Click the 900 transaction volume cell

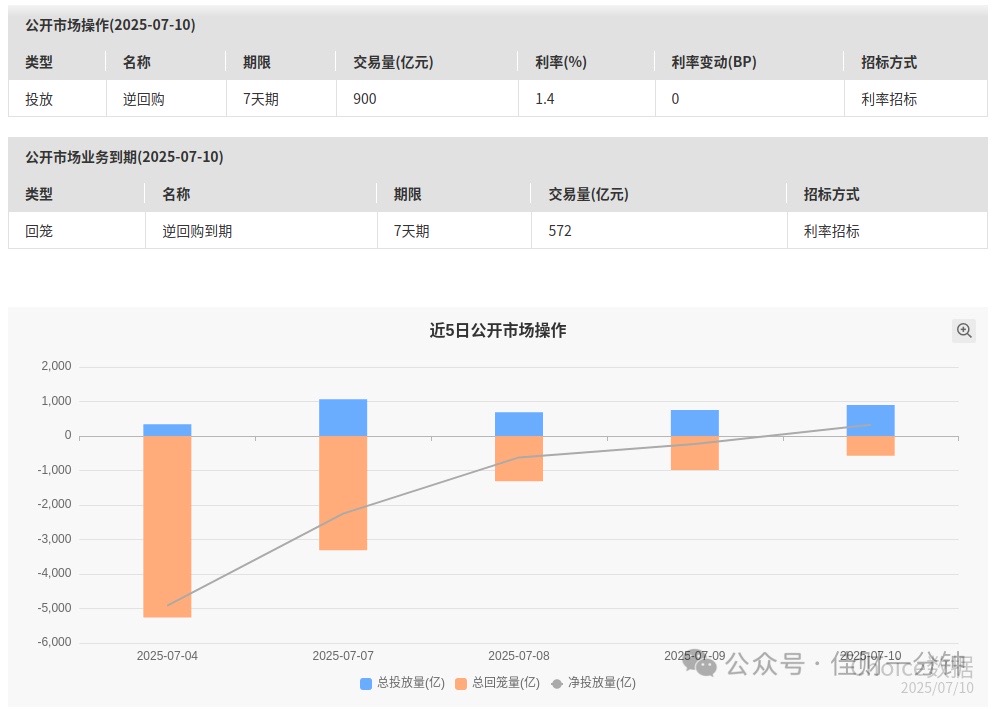pos(365,99)
